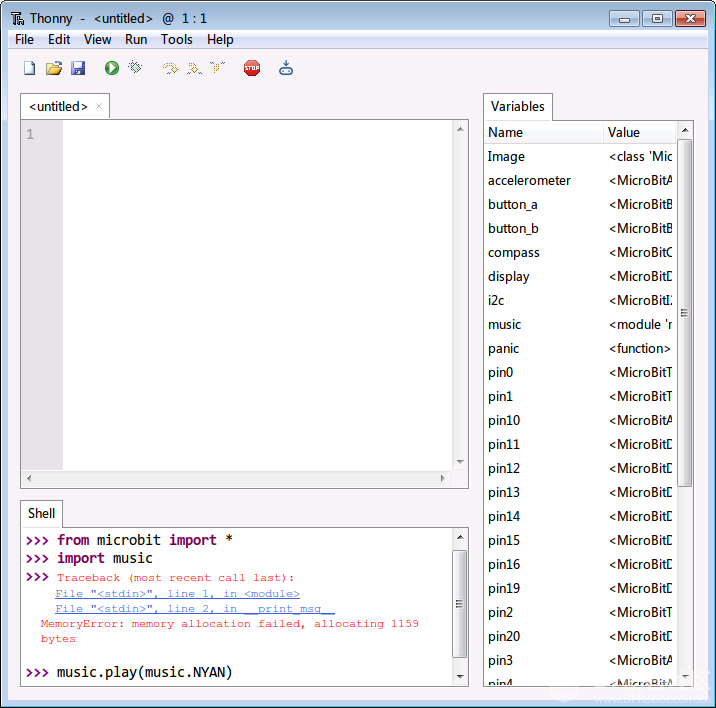Open the Edit menu

pyautogui.click(x=59, y=40)
